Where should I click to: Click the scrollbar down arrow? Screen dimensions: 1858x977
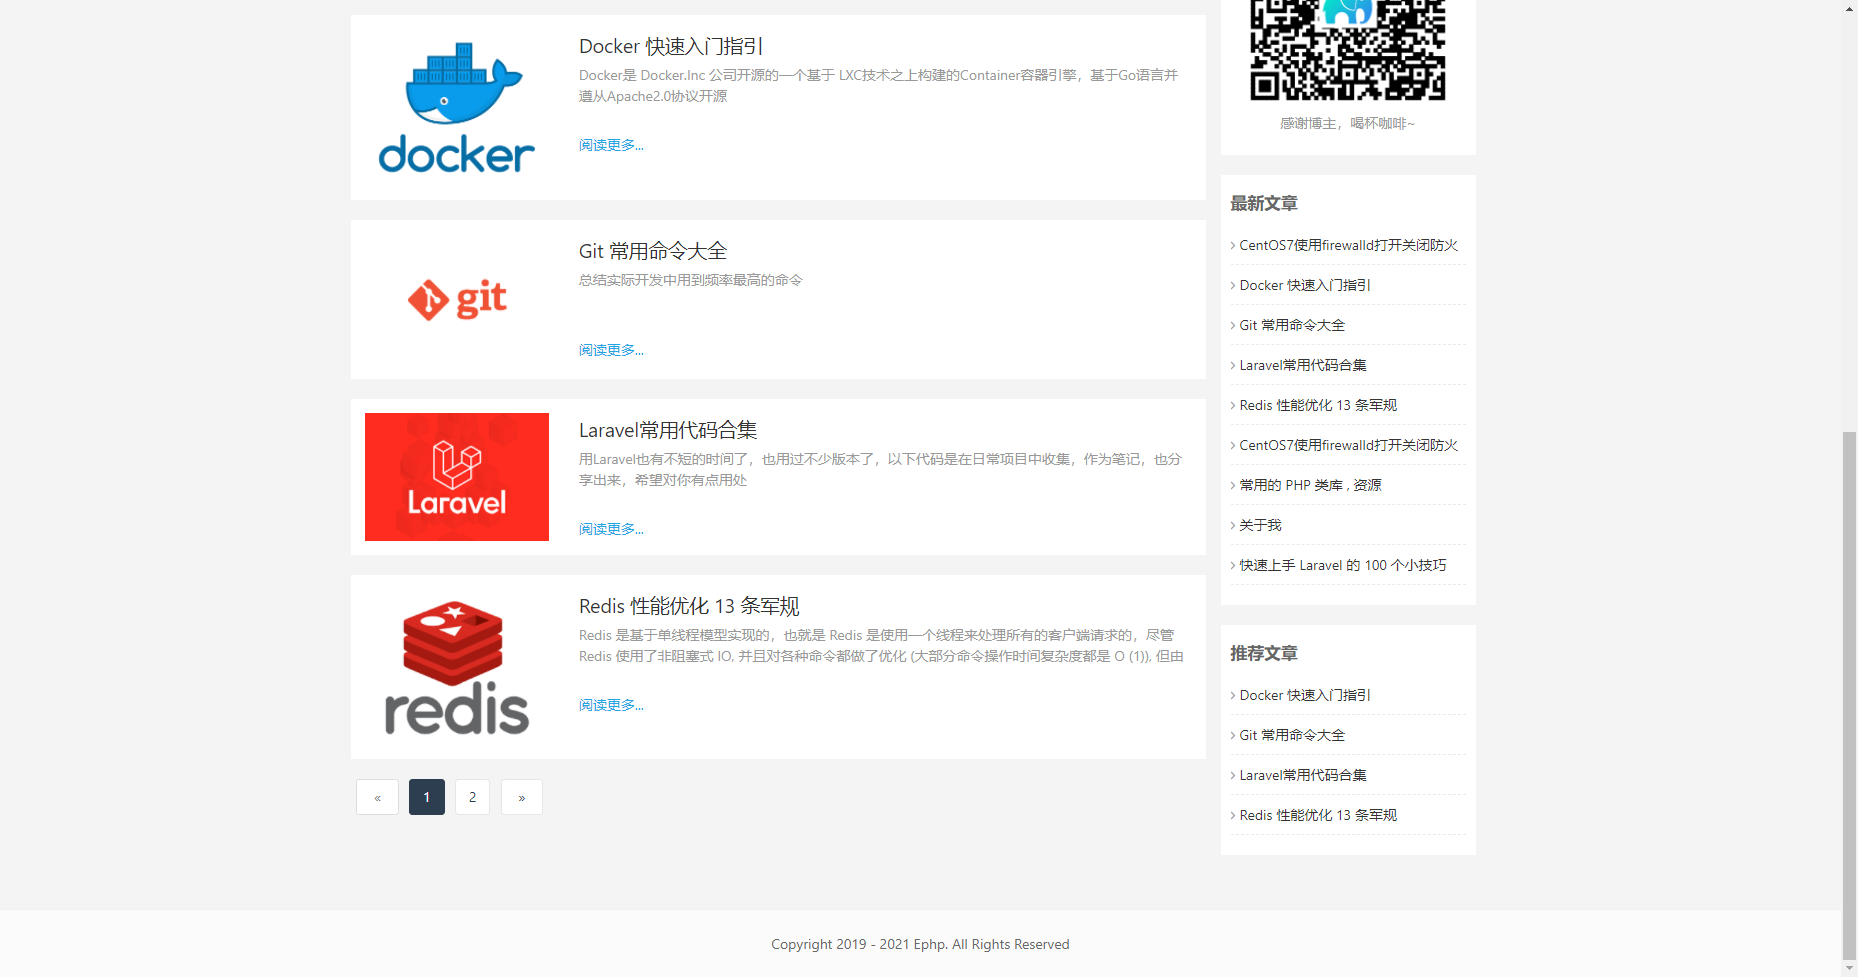point(1850,969)
